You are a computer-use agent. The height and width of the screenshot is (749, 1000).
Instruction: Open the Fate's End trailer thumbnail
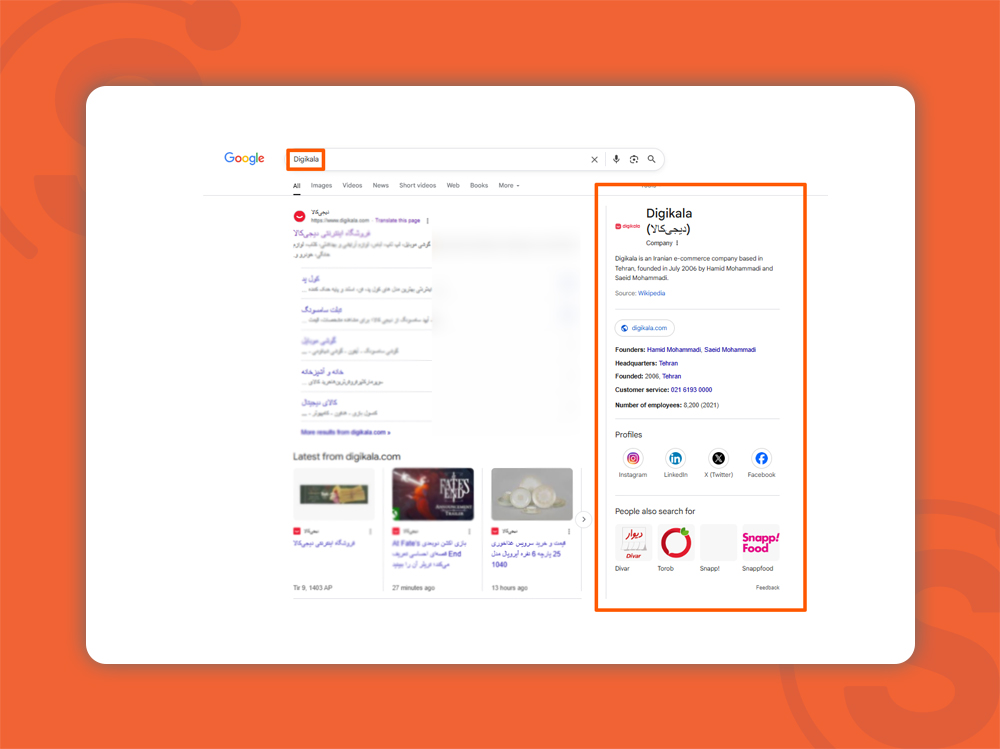pyautogui.click(x=433, y=494)
